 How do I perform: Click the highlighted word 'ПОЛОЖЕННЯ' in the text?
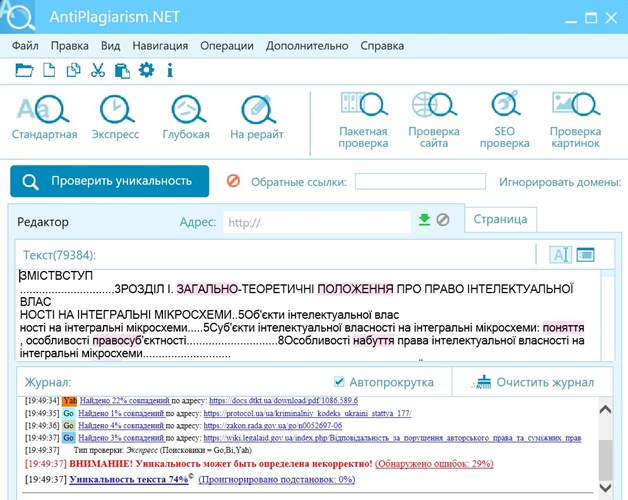[x=355, y=289]
